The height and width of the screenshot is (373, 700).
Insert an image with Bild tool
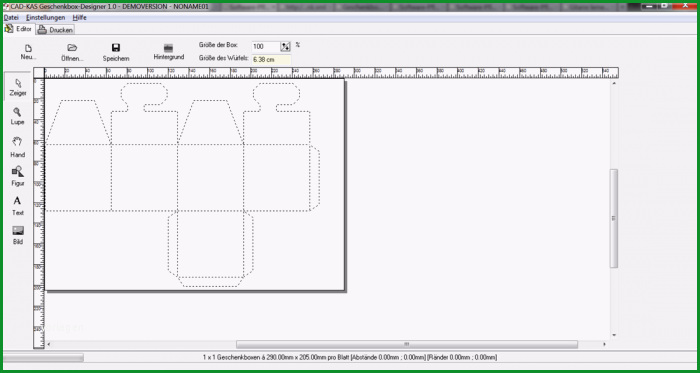18,235
